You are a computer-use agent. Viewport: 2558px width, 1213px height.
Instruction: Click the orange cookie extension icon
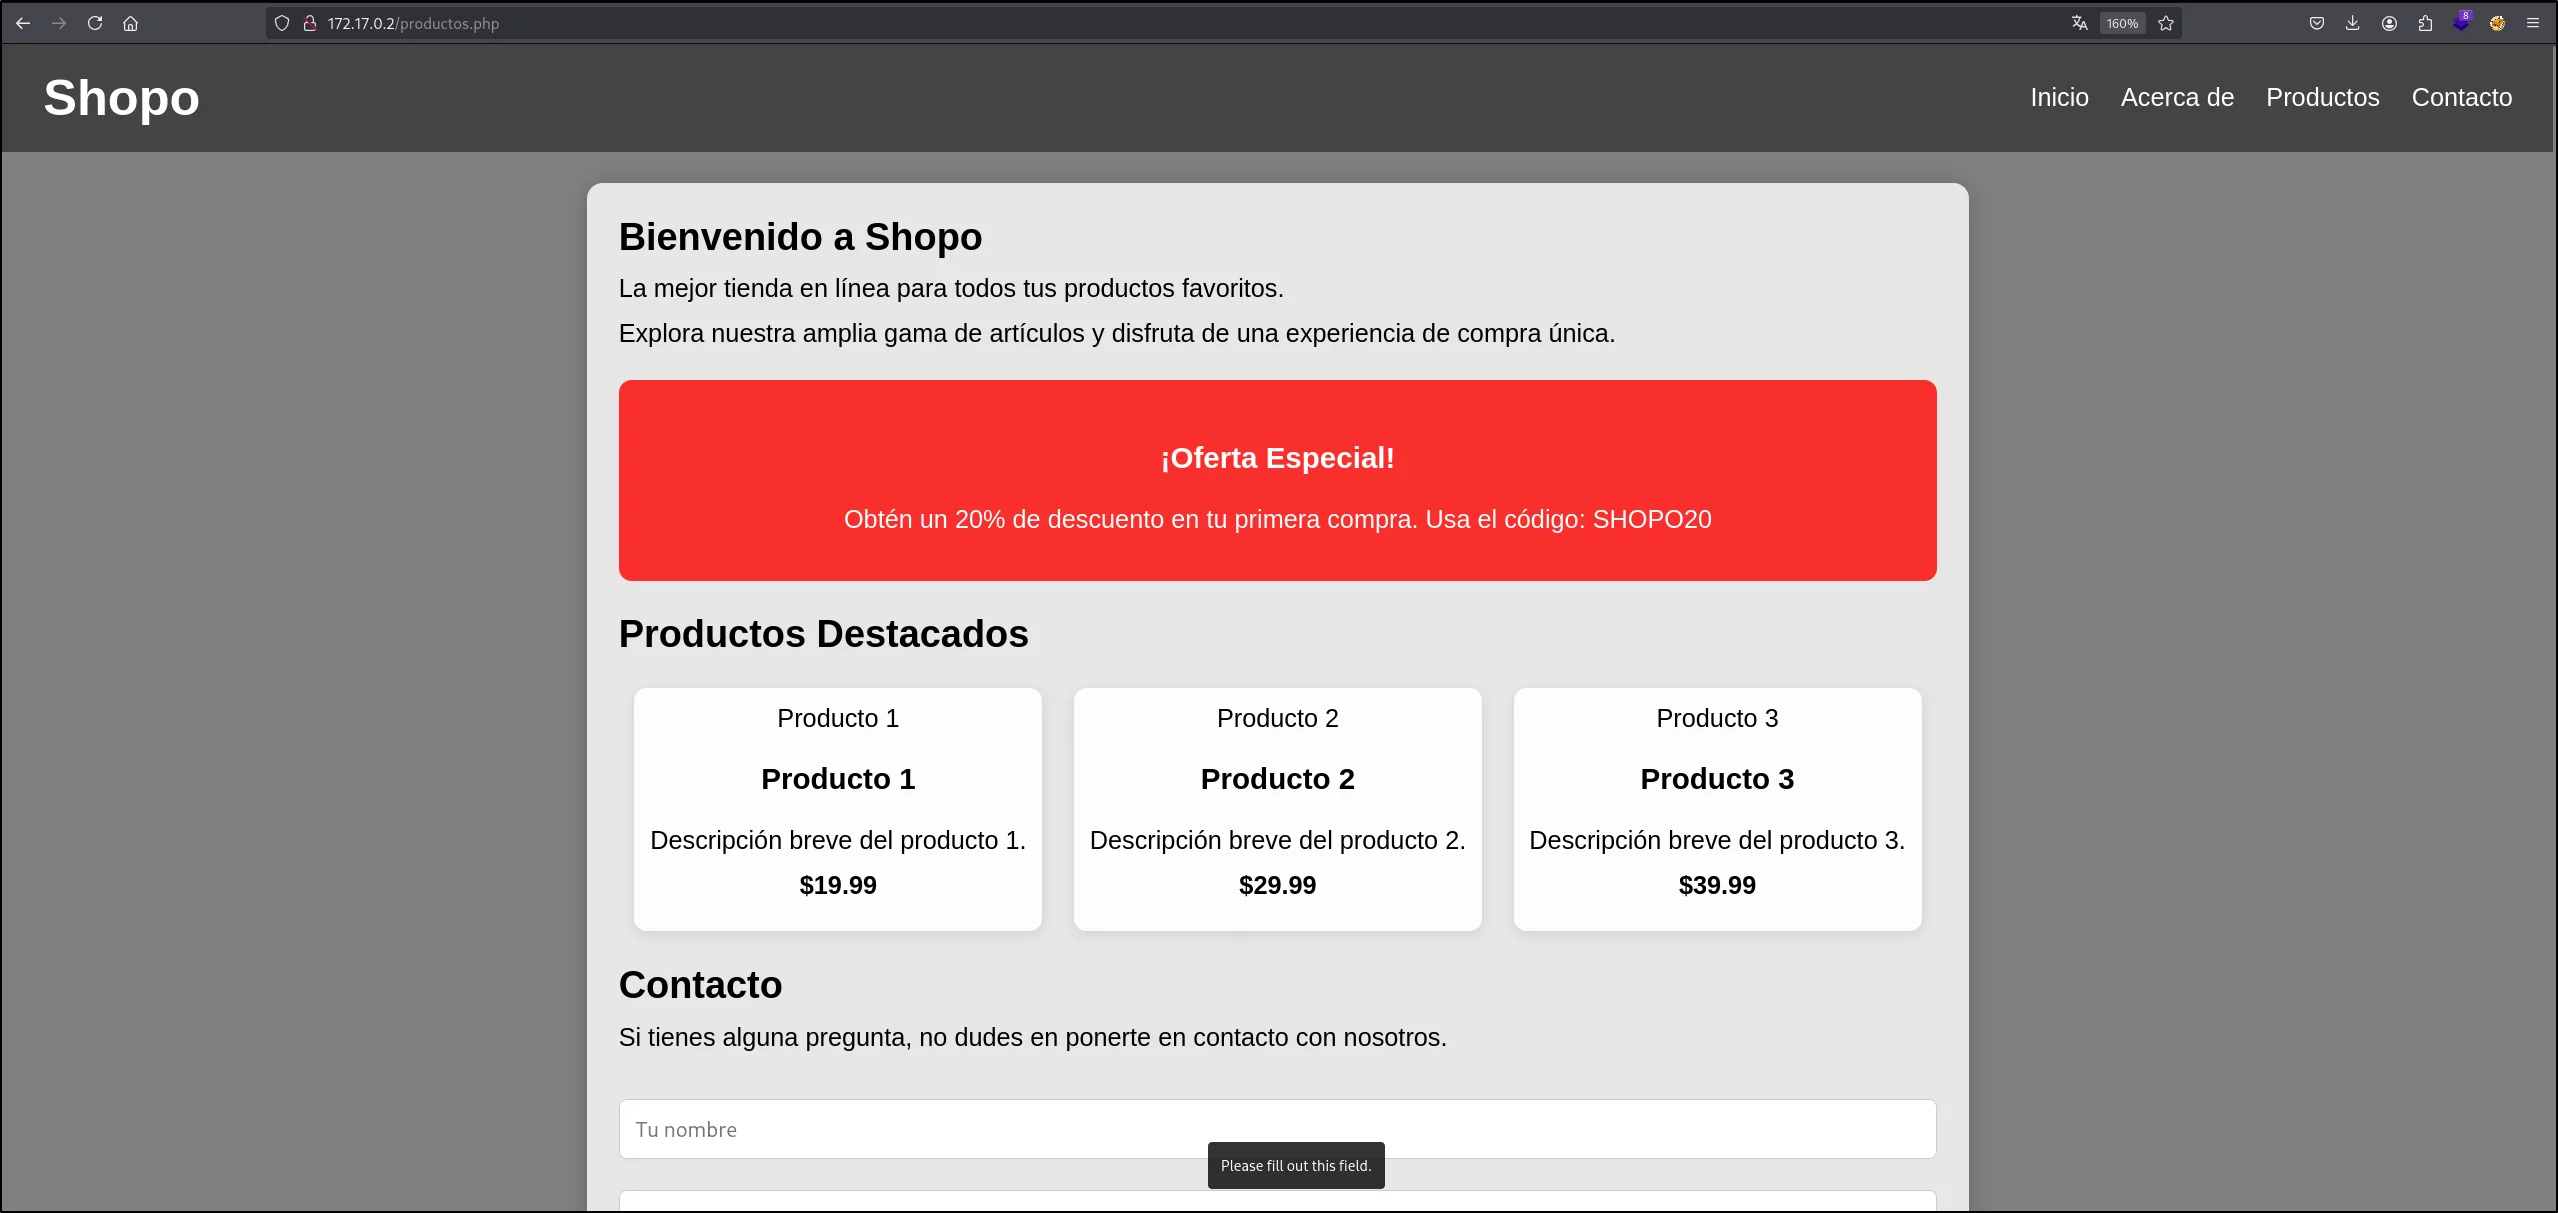[2497, 23]
